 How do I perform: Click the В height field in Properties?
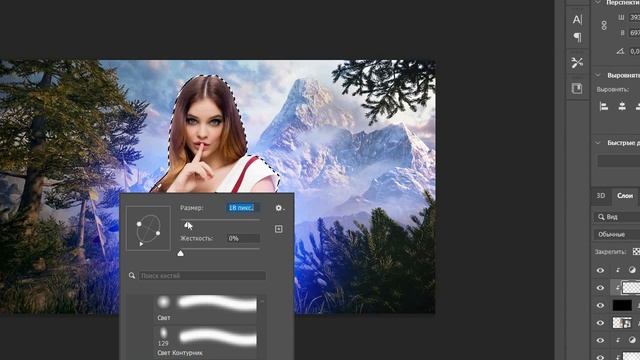click(634, 33)
